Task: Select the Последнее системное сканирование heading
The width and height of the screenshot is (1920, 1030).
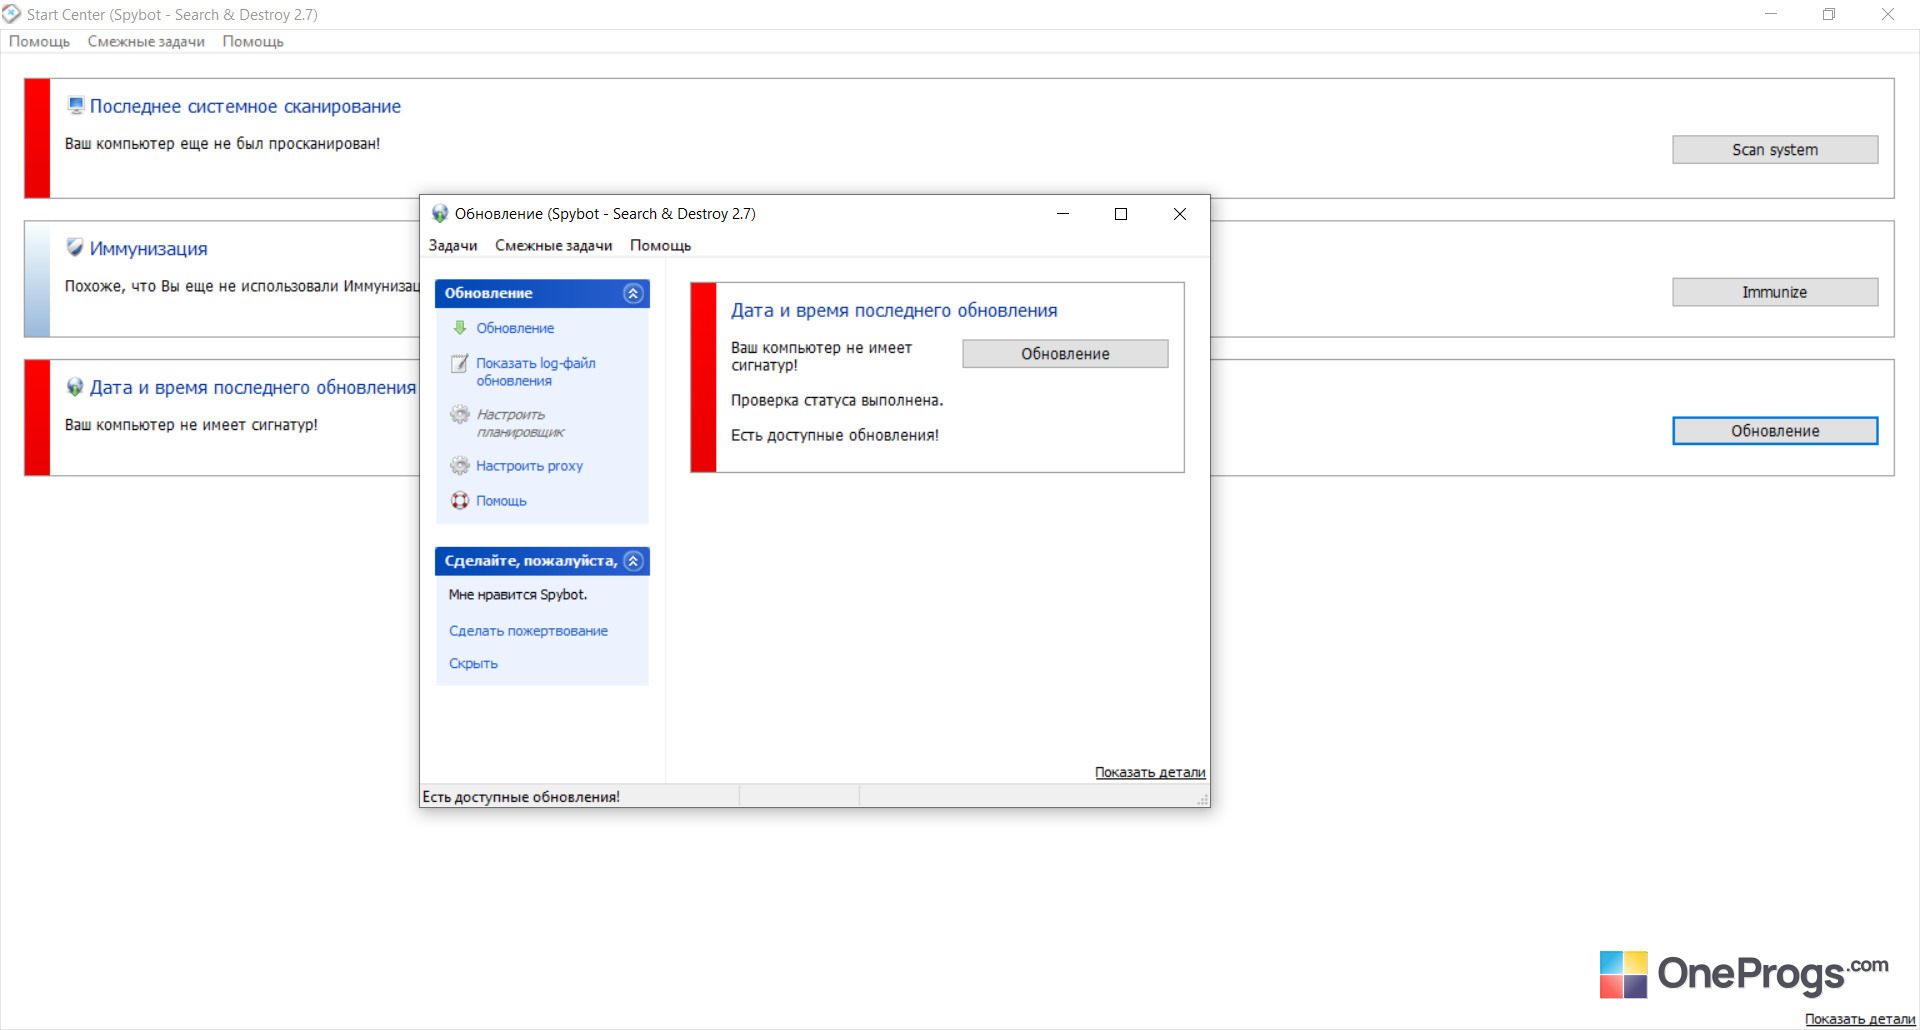Action: click(245, 106)
